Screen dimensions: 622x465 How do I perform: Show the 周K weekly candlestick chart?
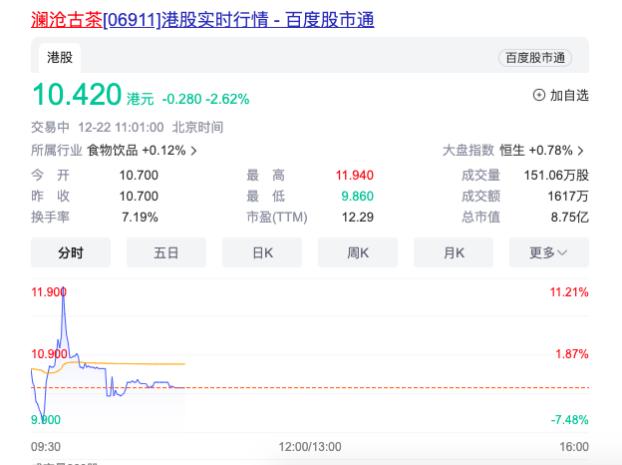358,253
